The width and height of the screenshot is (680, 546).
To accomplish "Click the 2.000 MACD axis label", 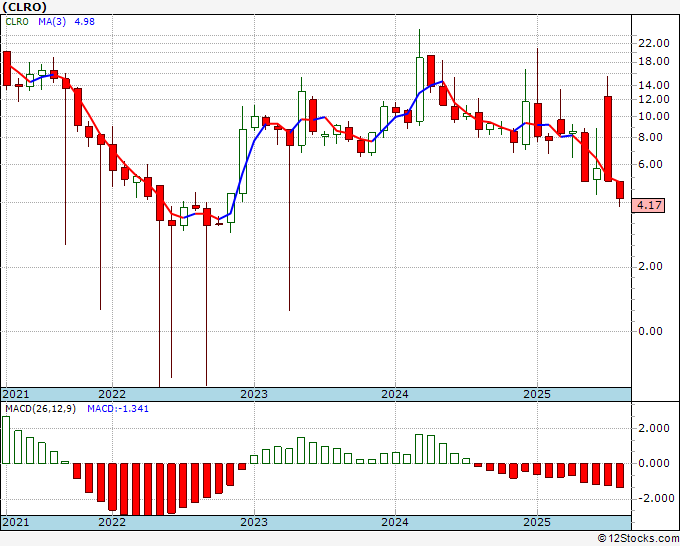I will tap(655, 428).
